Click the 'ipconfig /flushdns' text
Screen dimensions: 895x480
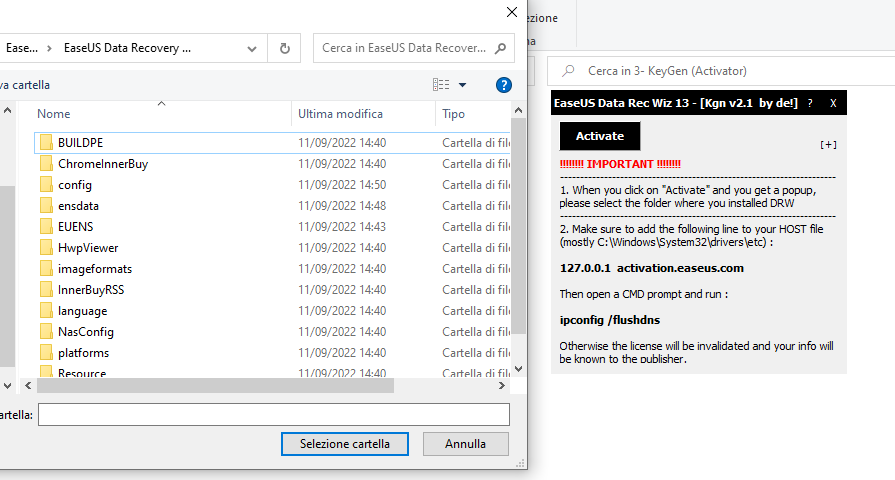[x=610, y=320]
